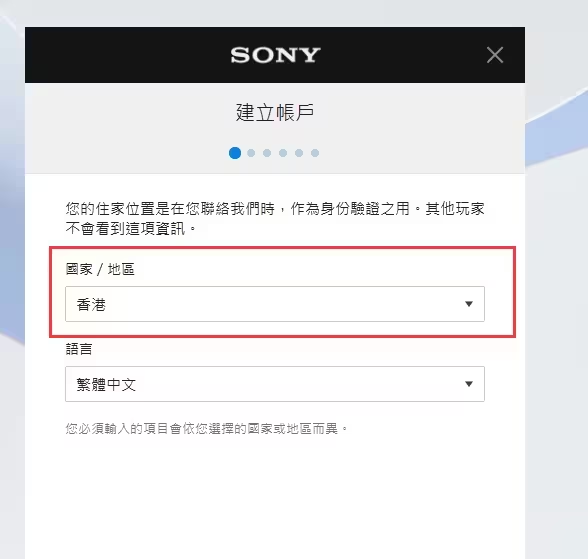The image size is (588, 559).
Task: Close the Sony account creation dialog
Action: (x=495, y=55)
